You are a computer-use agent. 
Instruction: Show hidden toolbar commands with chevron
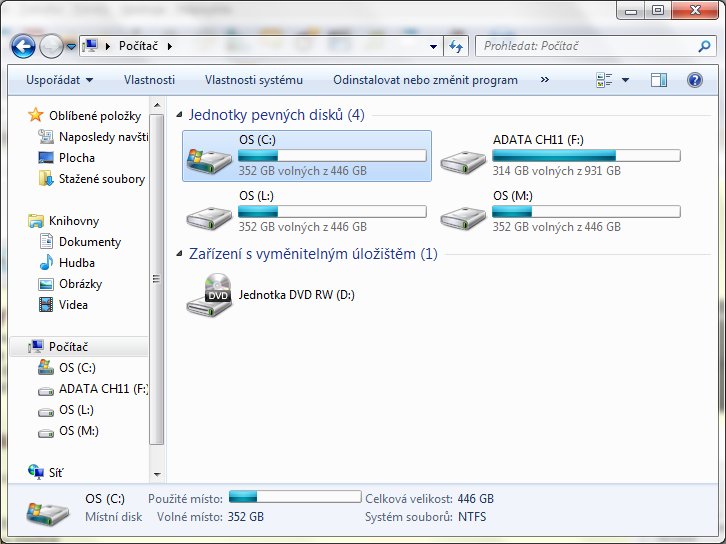click(544, 80)
